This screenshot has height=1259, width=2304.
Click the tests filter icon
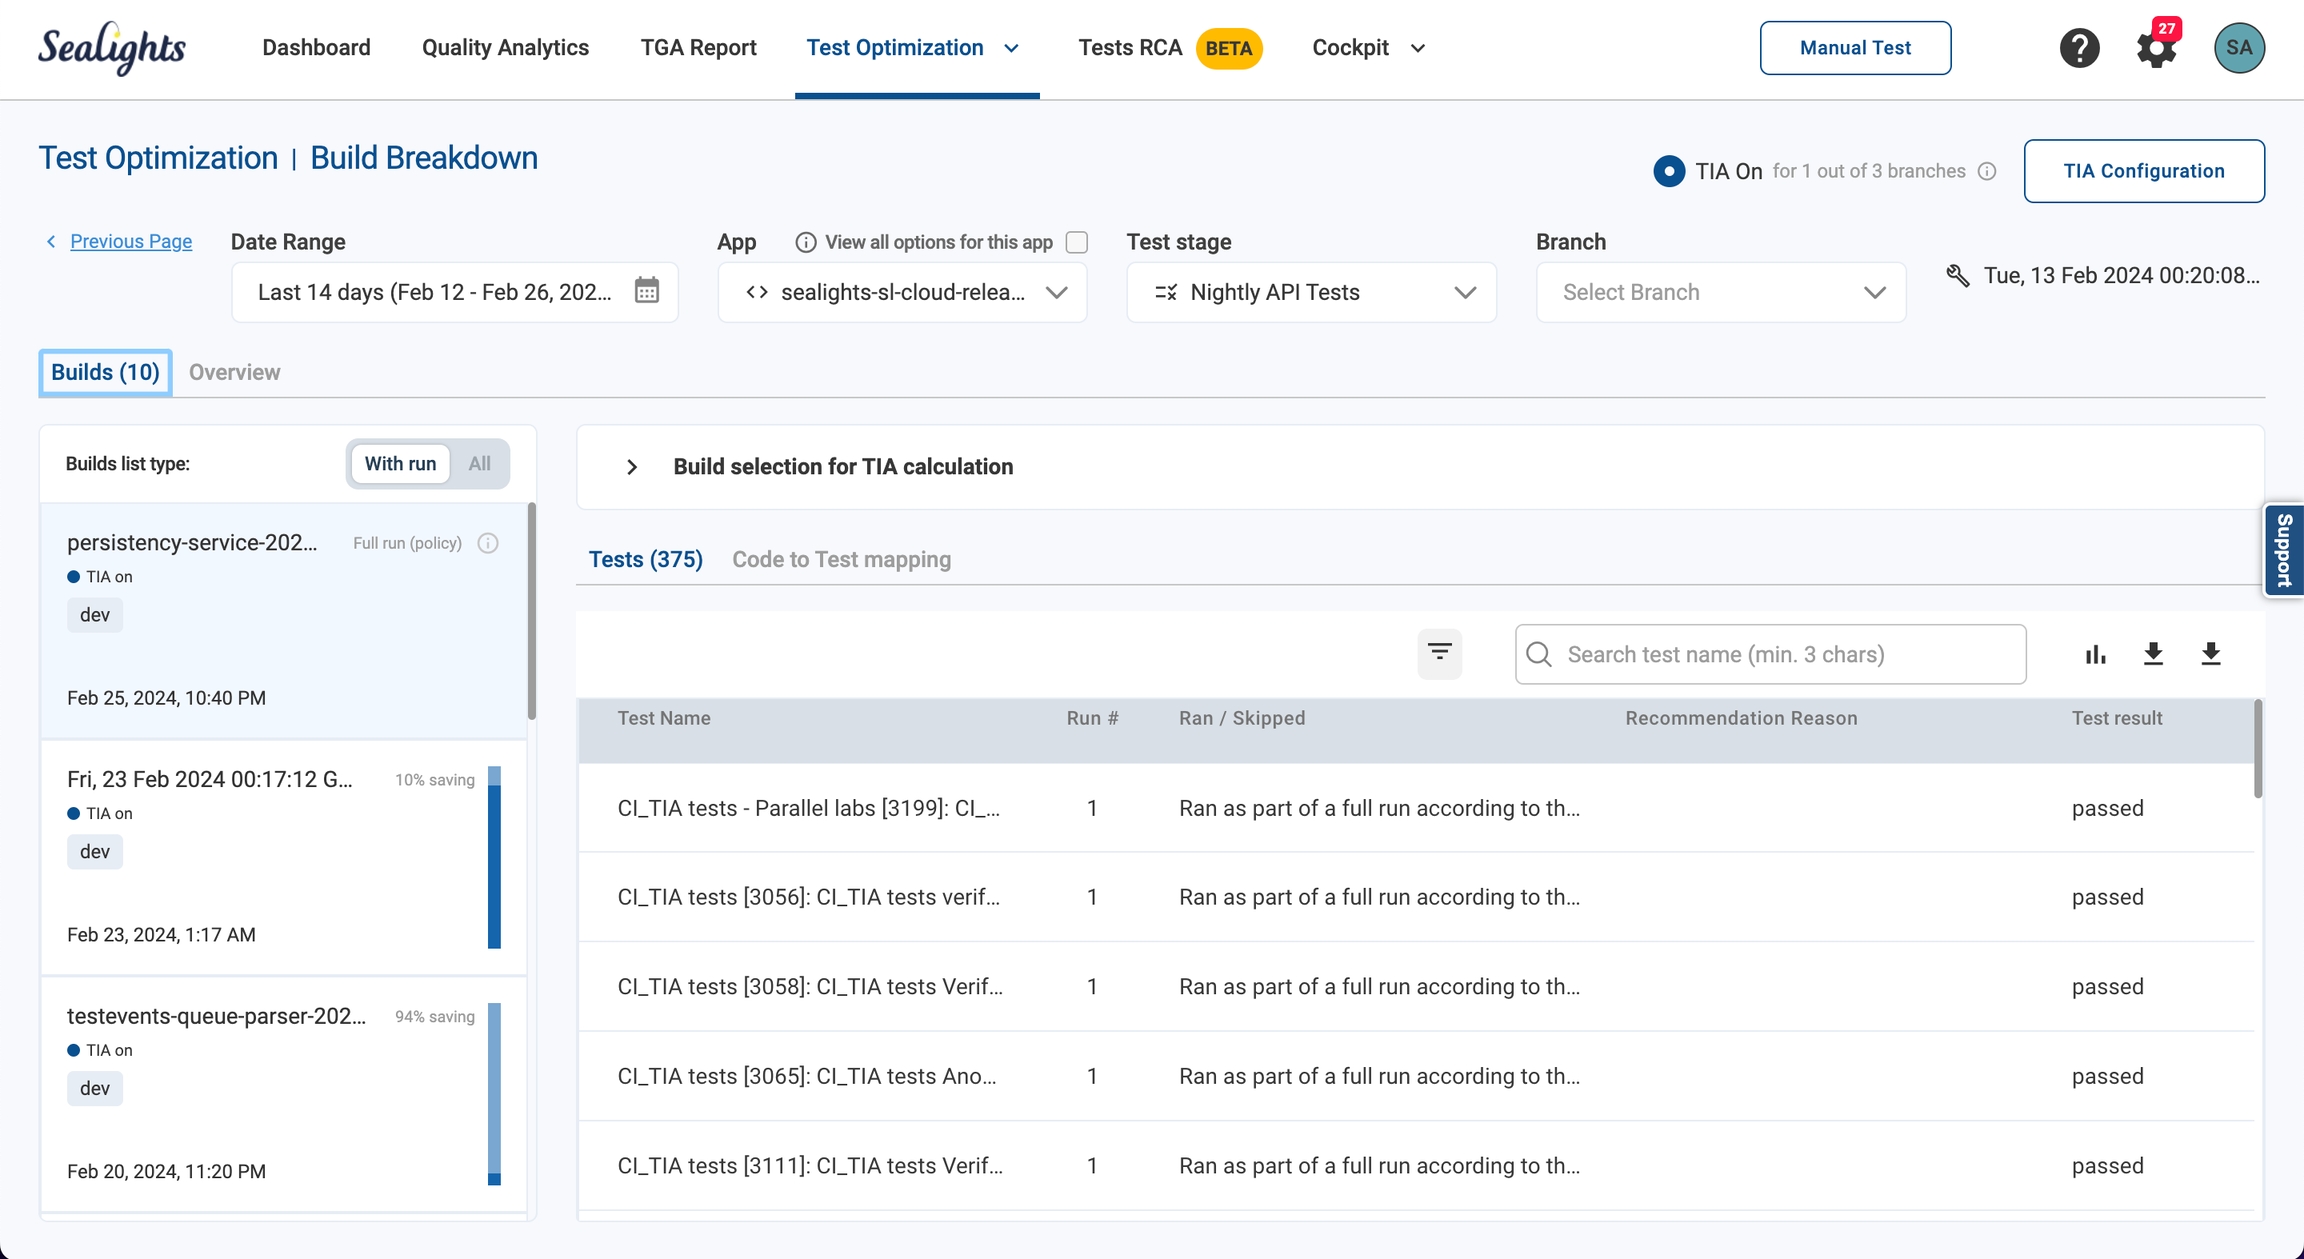pyautogui.click(x=1439, y=654)
